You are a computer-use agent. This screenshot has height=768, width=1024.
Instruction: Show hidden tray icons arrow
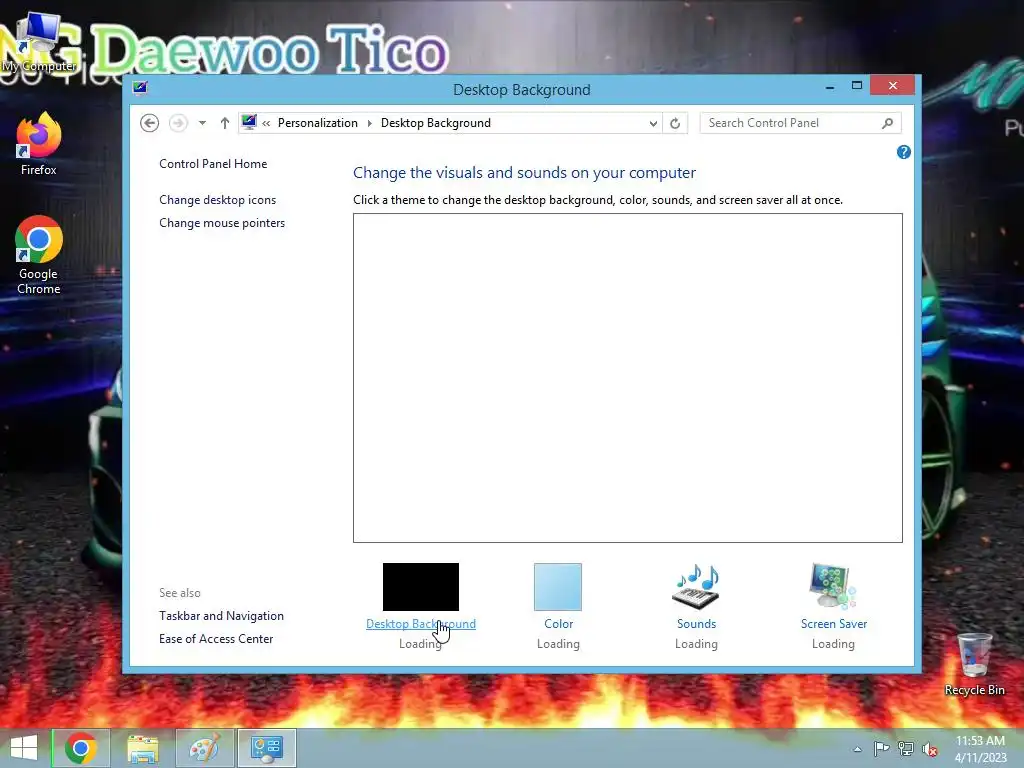point(857,749)
